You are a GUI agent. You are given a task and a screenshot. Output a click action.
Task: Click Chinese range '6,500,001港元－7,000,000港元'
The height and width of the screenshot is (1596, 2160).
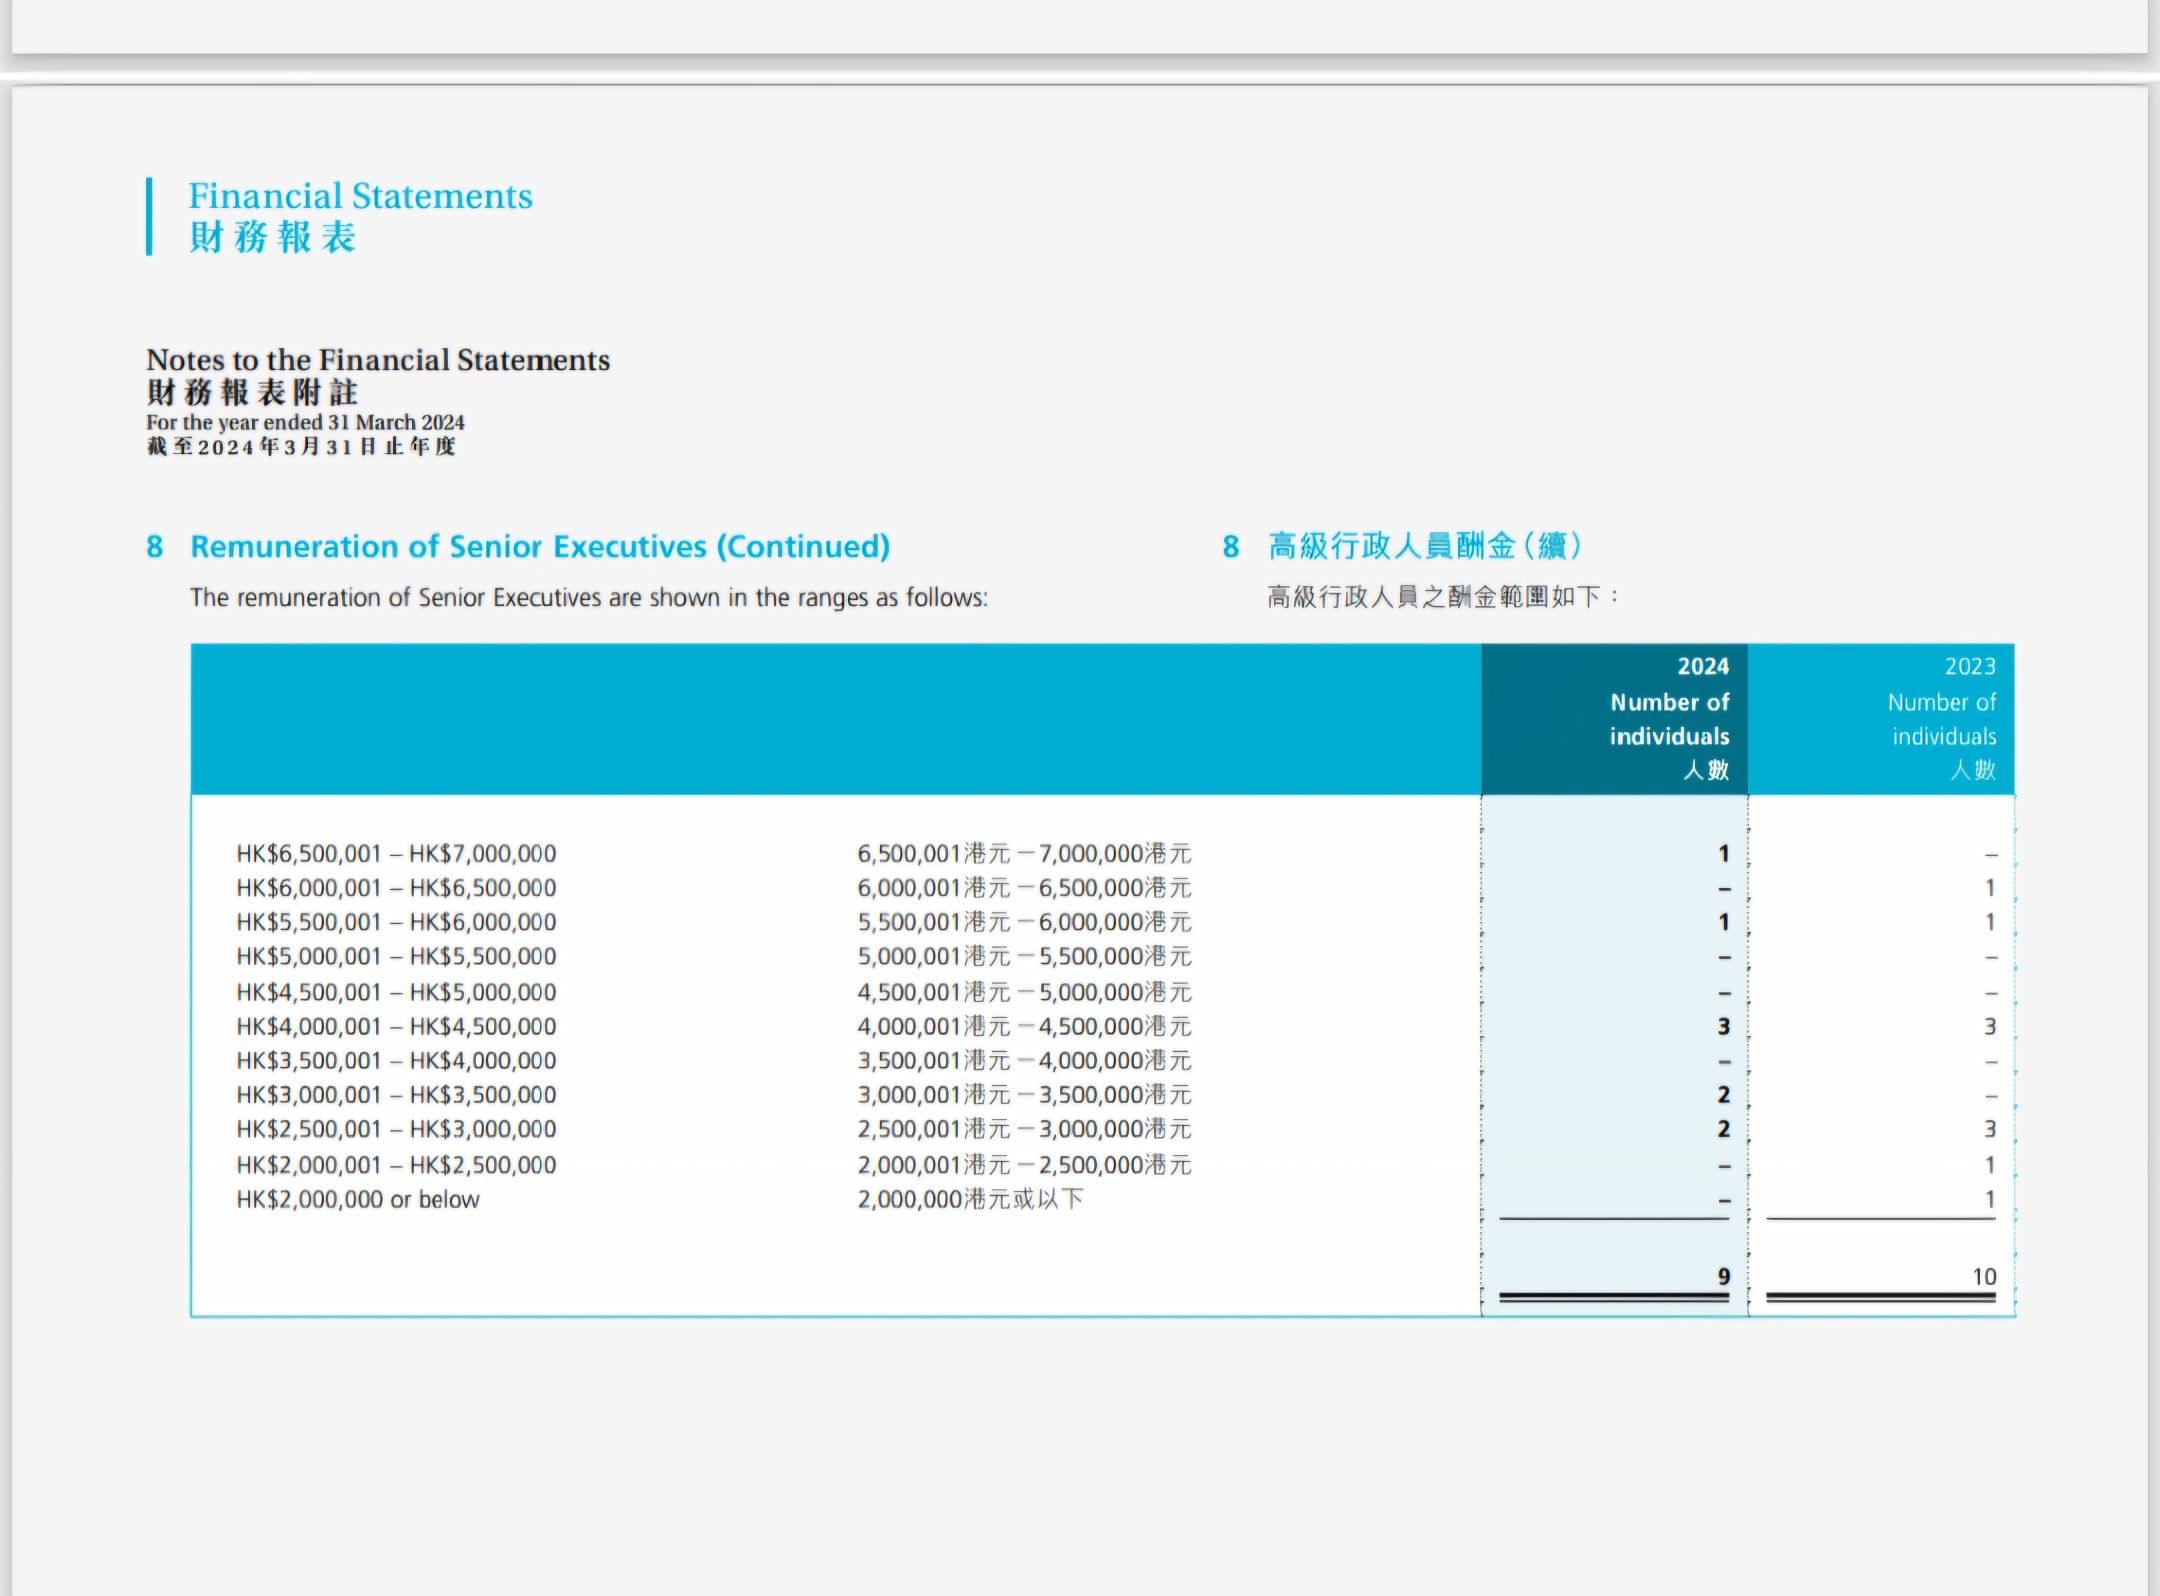click(1024, 854)
